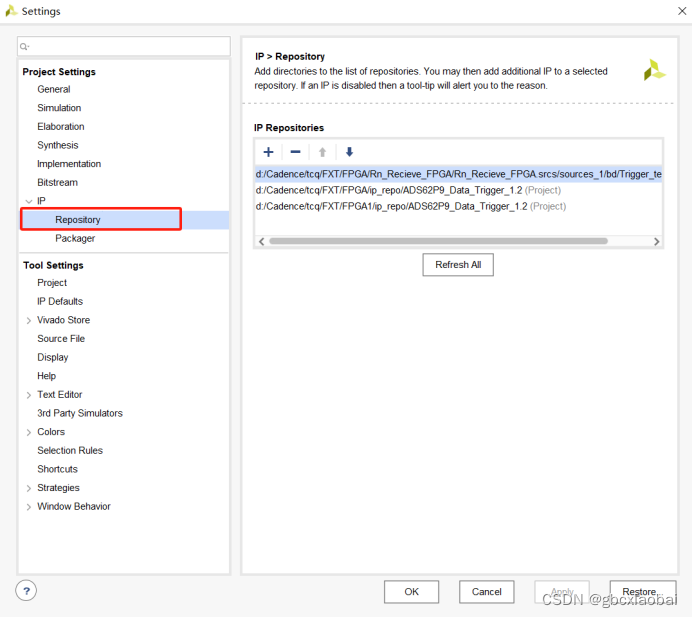The image size is (692, 618).
Task: Select the Rn_Recieve_FPGA.srcs repository path
Action: [x=459, y=174]
